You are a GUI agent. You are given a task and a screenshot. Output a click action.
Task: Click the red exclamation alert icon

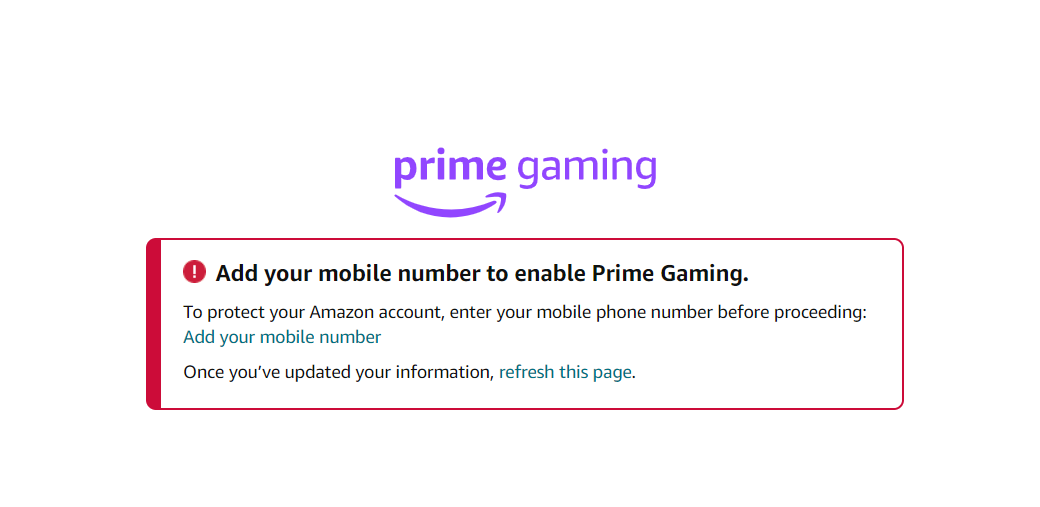194,272
